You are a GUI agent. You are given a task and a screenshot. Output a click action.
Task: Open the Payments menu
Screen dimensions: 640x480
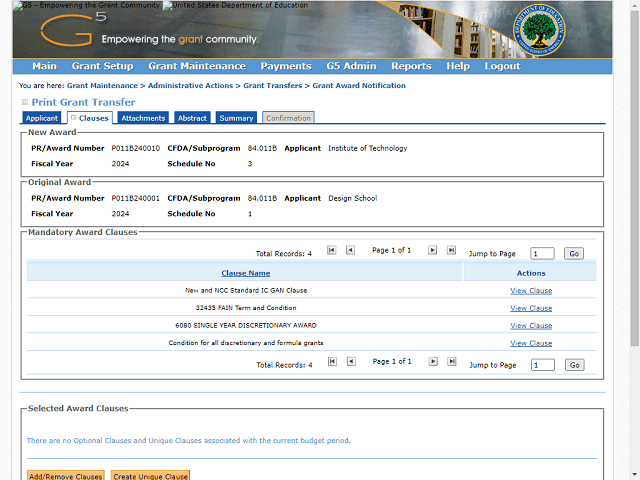point(286,66)
